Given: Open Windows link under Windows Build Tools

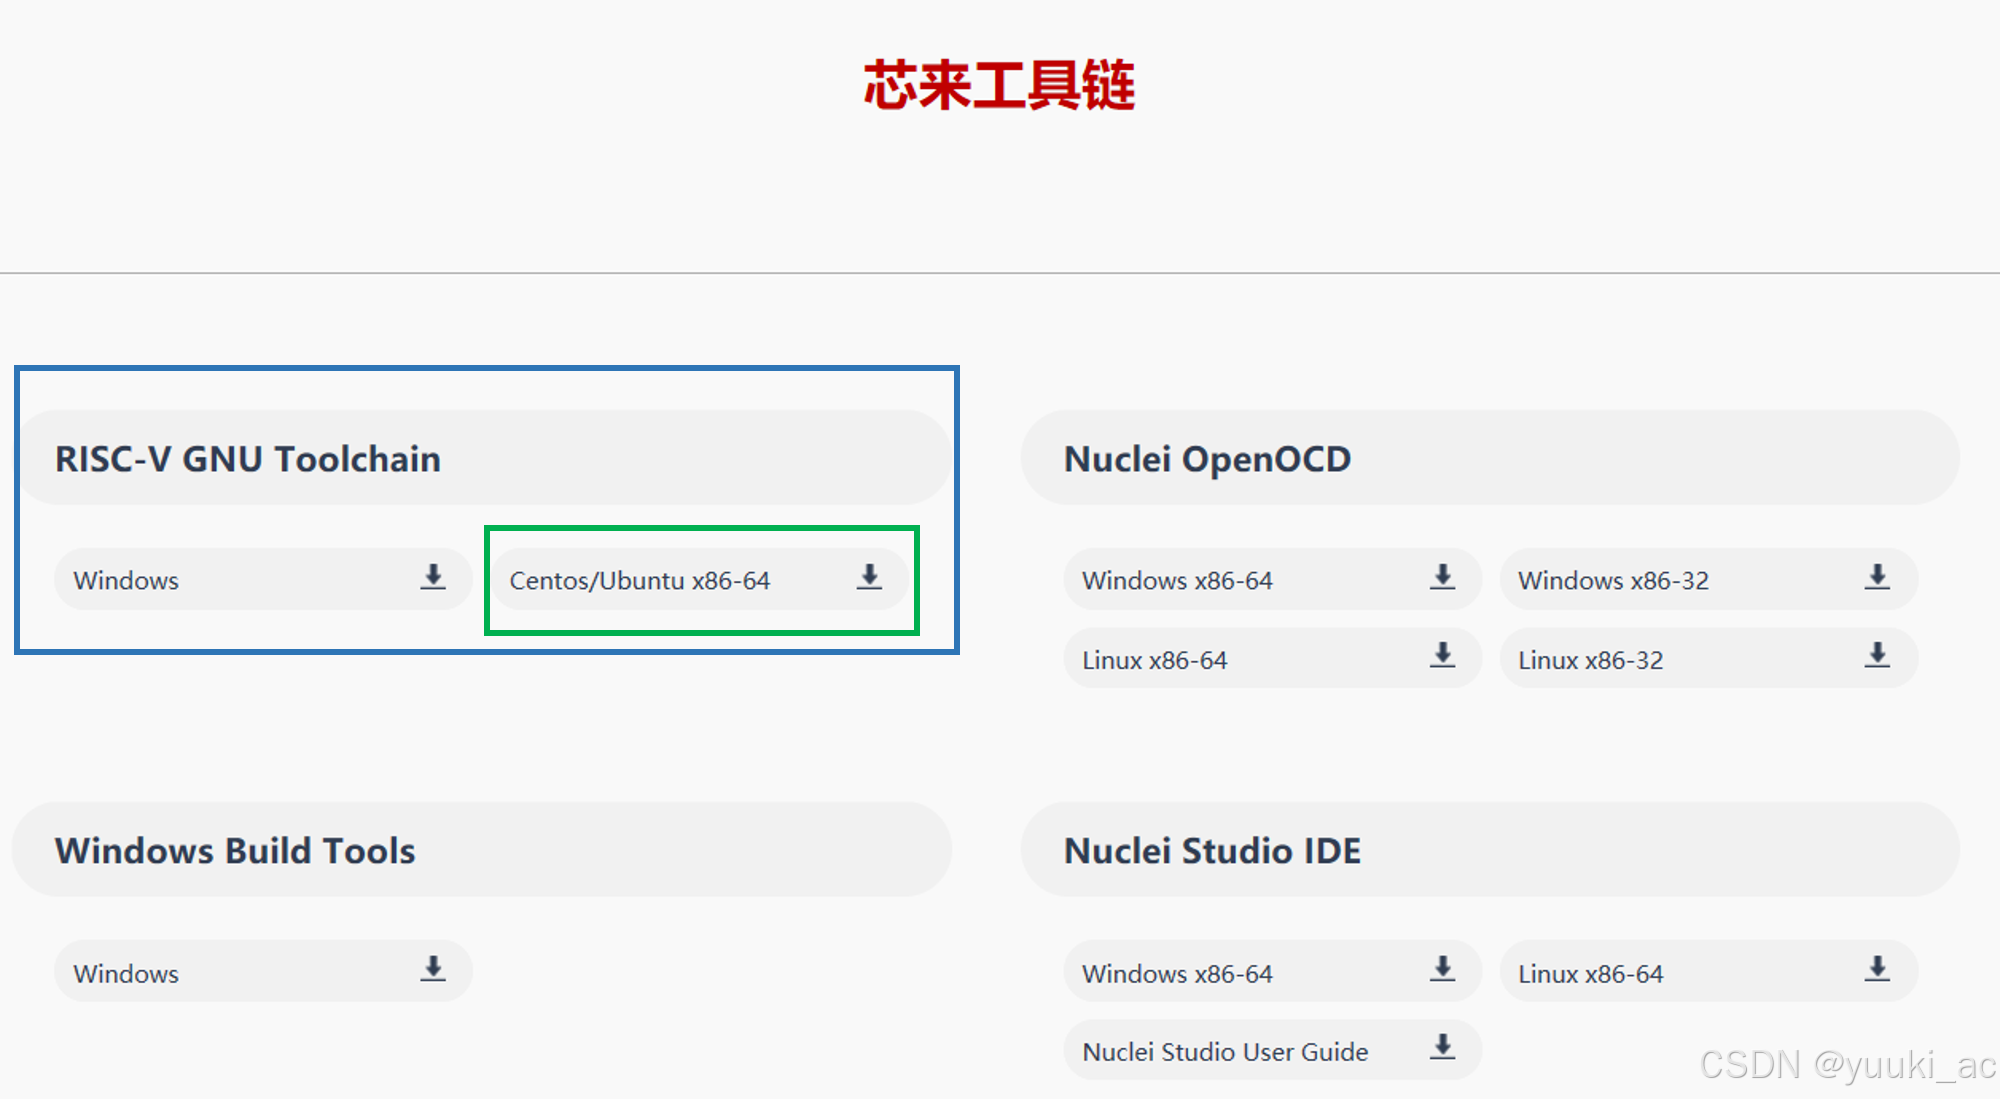Looking at the screenshot, I should tap(263, 971).
